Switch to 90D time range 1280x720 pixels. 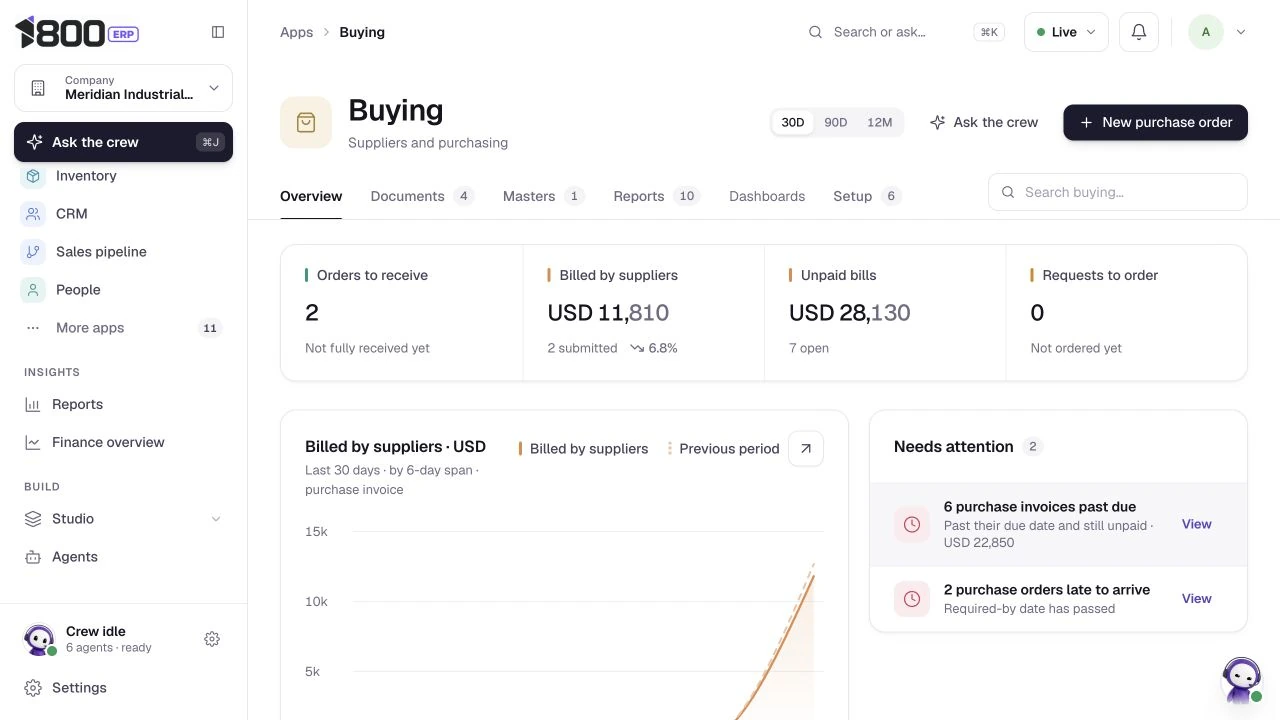coord(836,122)
